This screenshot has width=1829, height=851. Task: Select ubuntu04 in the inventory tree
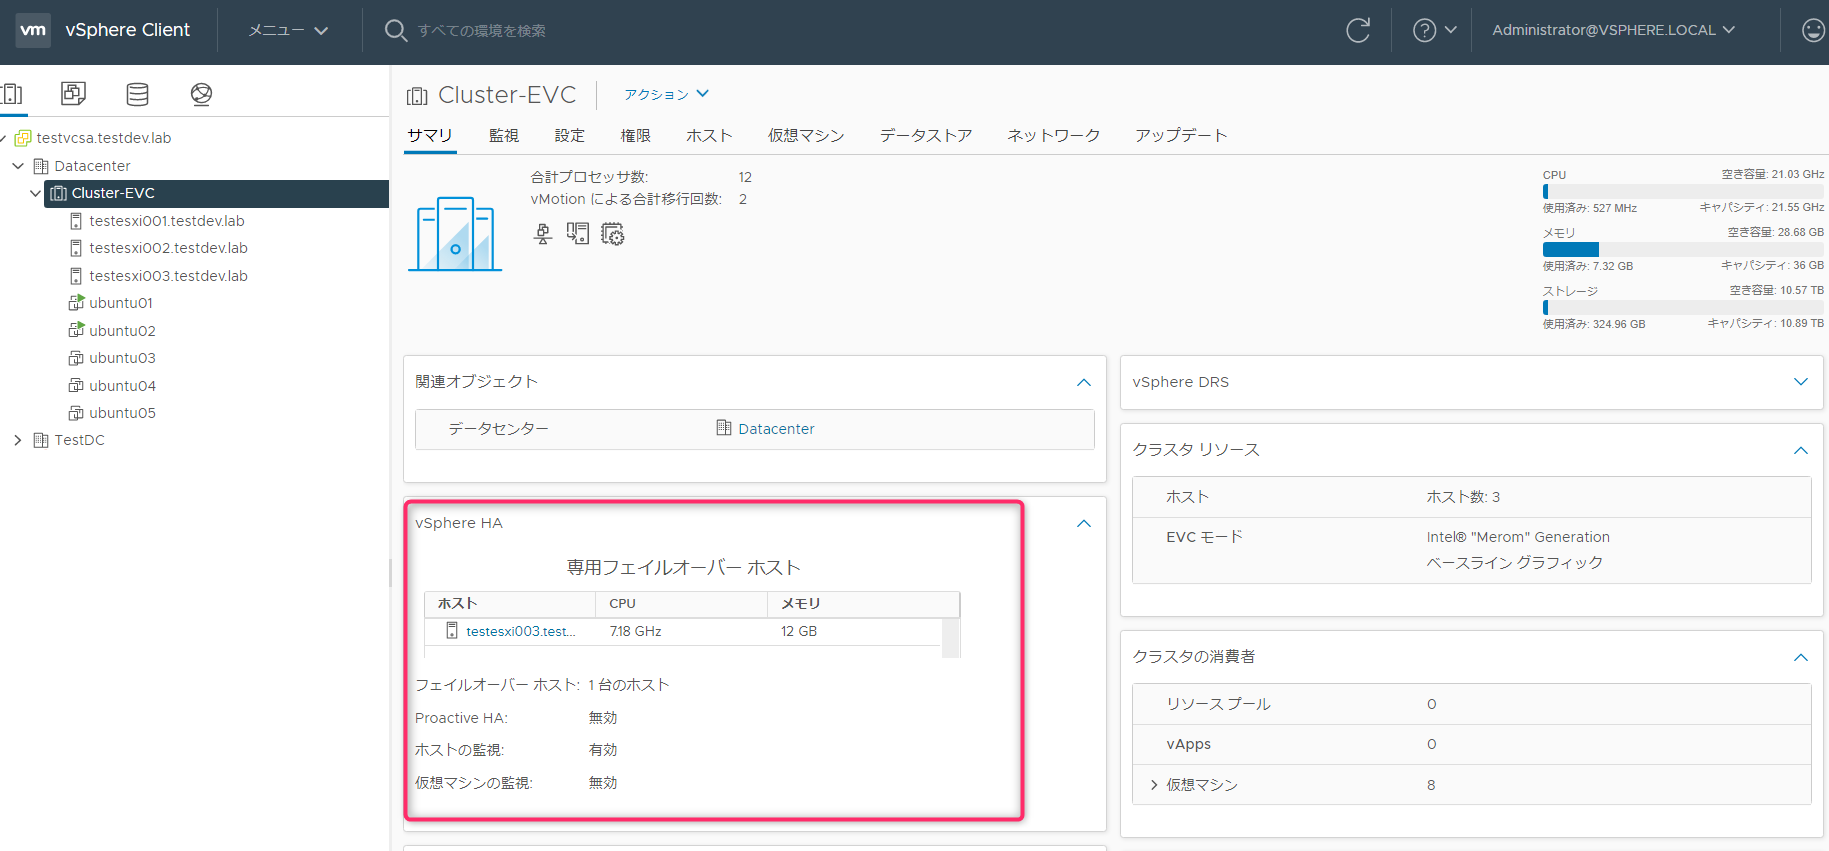coord(122,386)
